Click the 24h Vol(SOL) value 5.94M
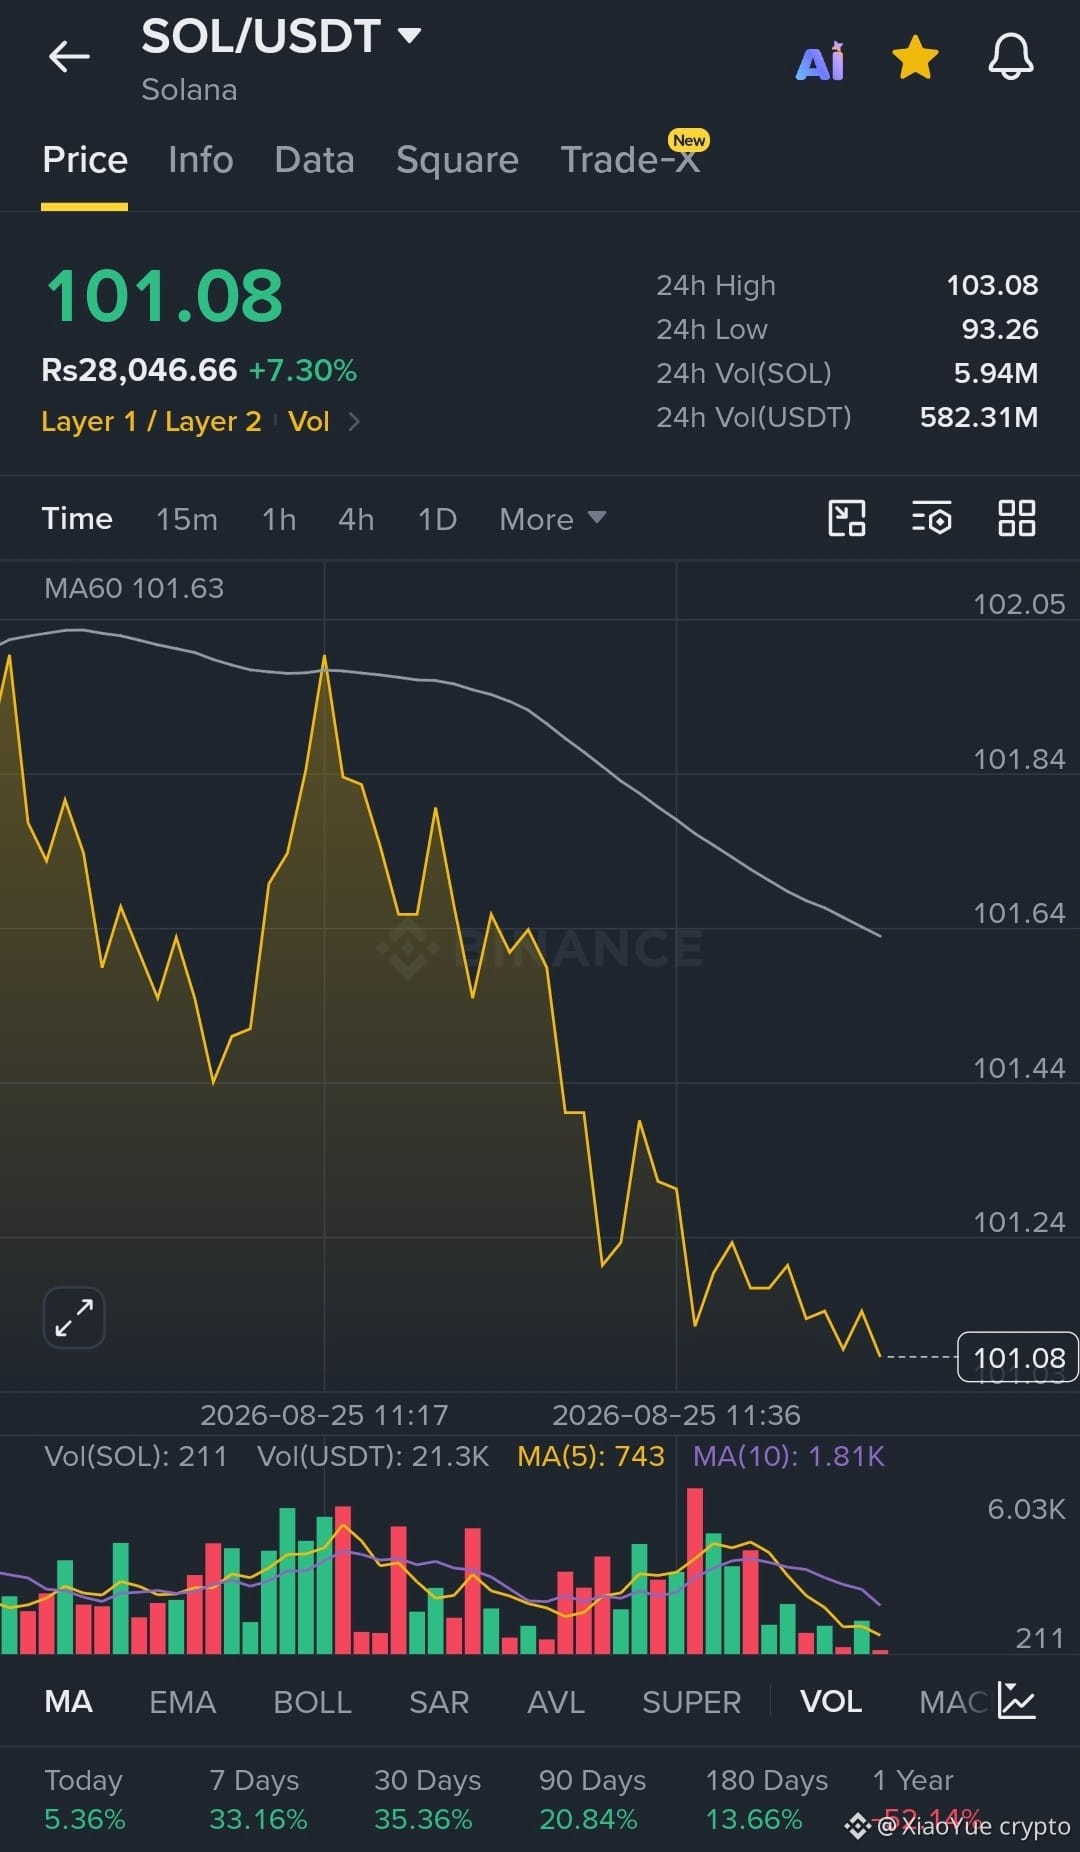This screenshot has width=1080, height=1852. click(x=996, y=374)
